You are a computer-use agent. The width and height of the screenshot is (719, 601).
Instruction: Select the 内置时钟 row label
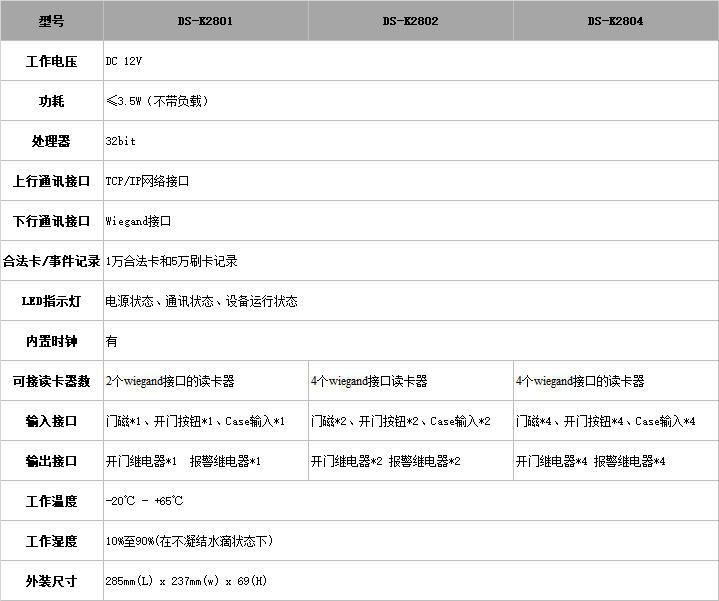51,341
